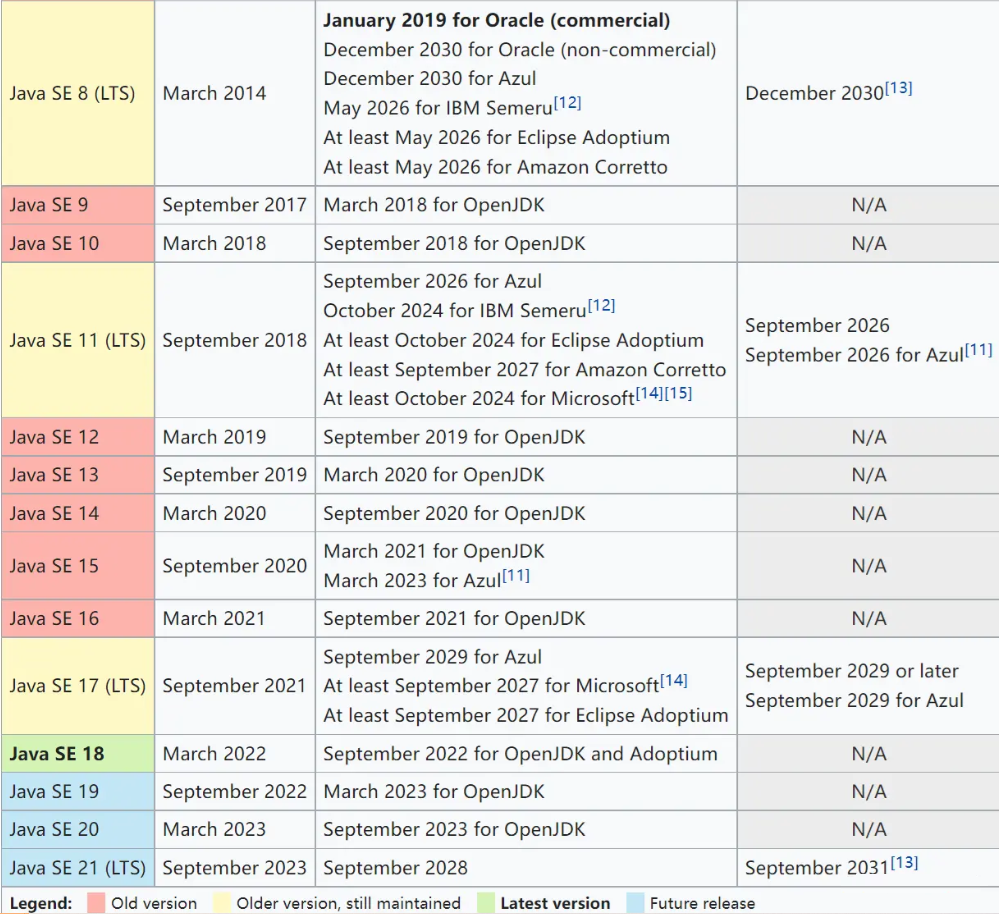Select the Java SE 15 cell
The height and width of the screenshot is (914, 999).
pyautogui.click(x=78, y=566)
